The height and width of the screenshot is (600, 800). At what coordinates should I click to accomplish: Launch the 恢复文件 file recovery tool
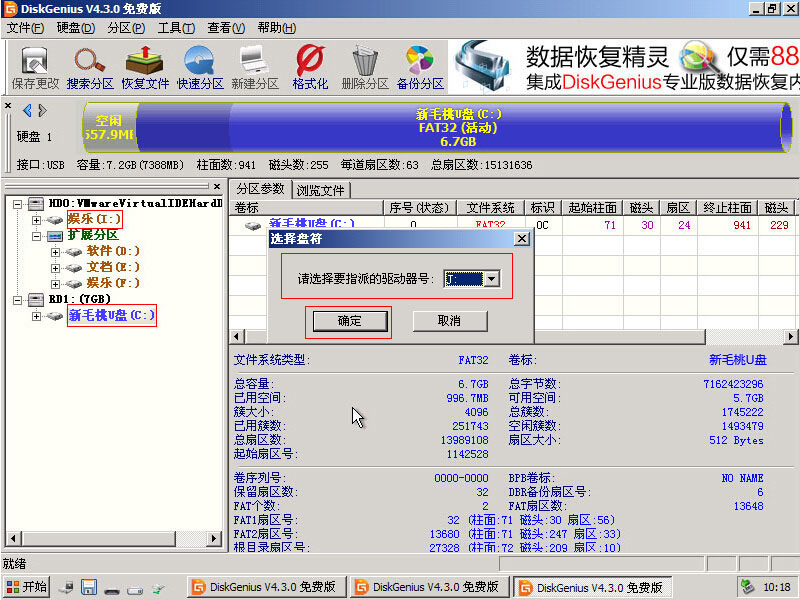[x=145, y=67]
